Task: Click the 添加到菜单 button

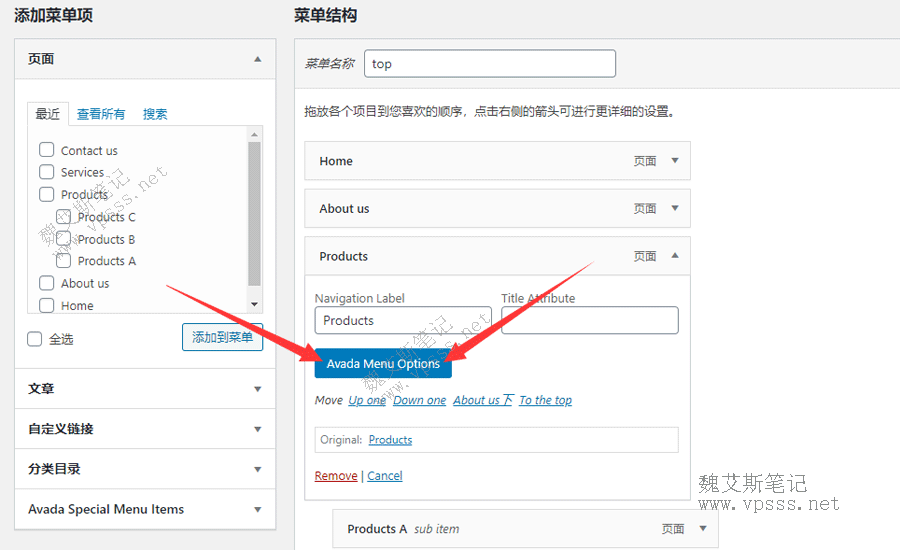Action: click(x=222, y=337)
